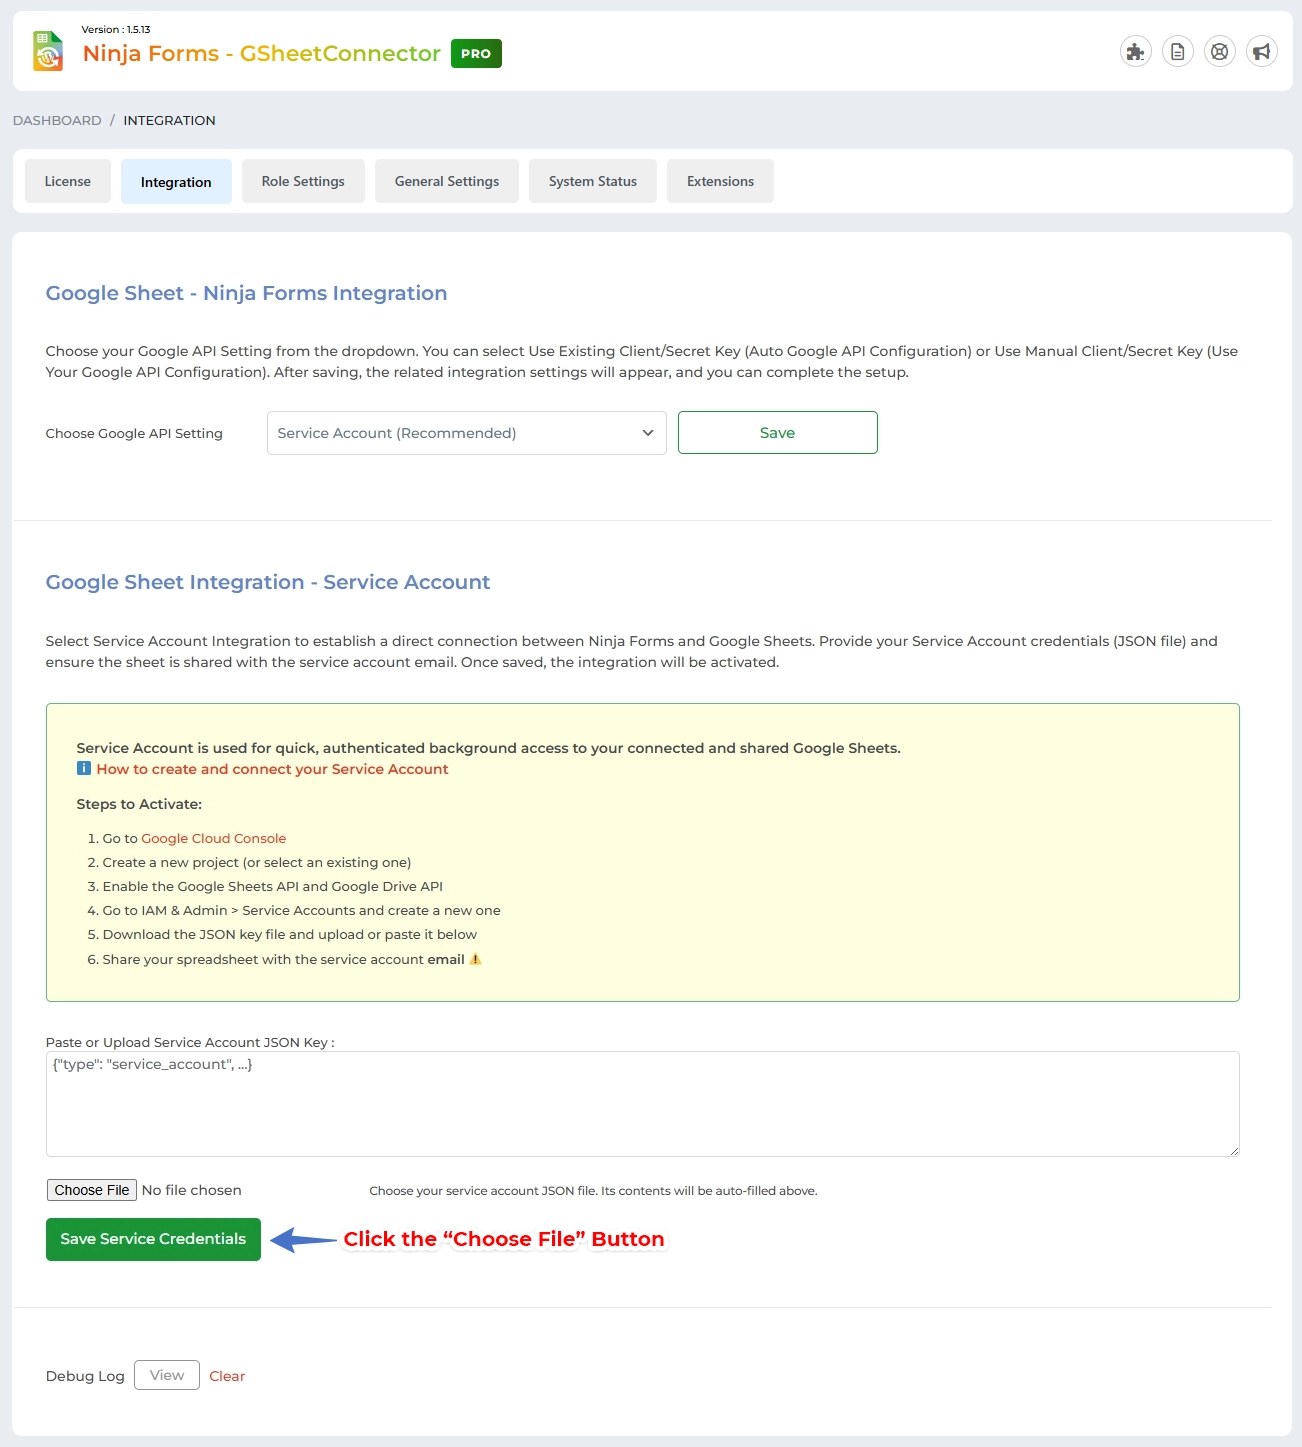Switch to the System Status tab
This screenshot has width=1302, height=1447.
[x=592, y=181]
